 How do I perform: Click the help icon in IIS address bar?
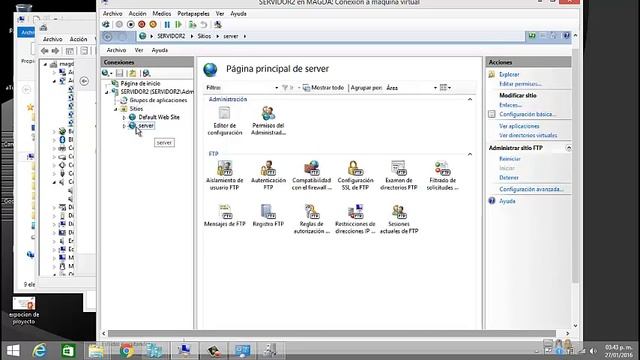pyautogui.click(x=566, y=36)
